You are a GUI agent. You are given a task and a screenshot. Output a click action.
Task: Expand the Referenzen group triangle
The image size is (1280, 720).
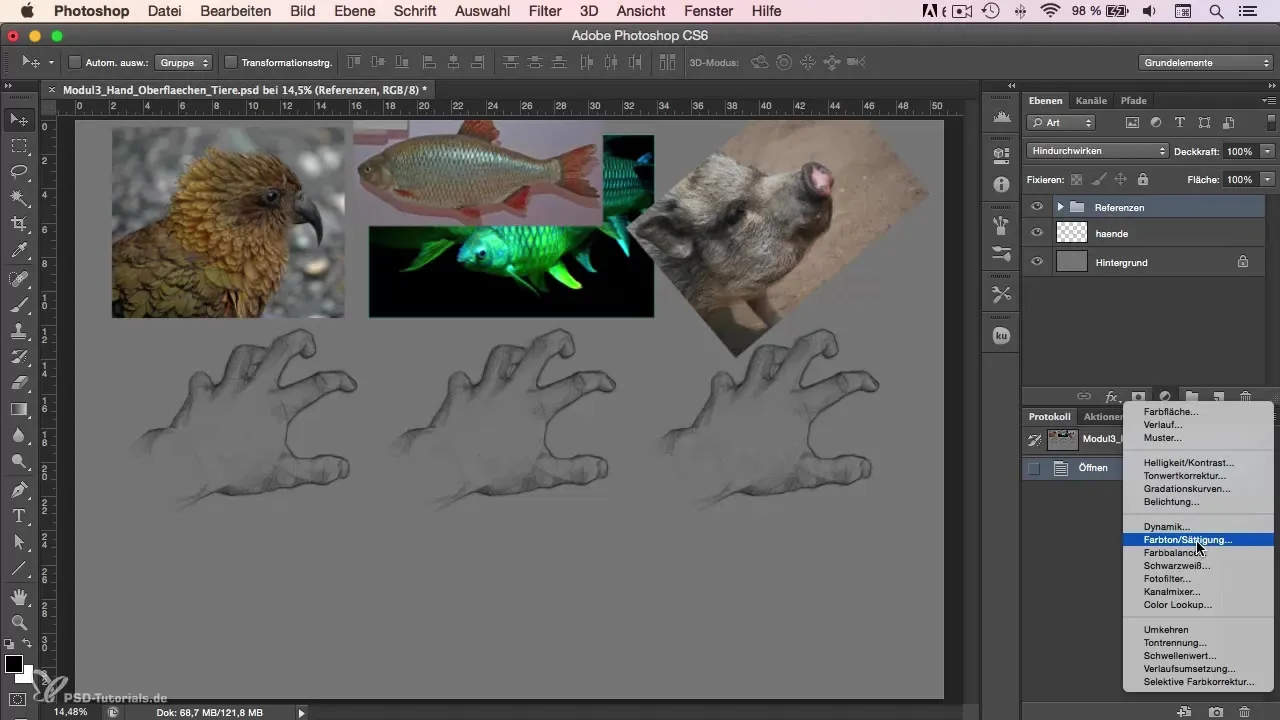coord(1060,206)
